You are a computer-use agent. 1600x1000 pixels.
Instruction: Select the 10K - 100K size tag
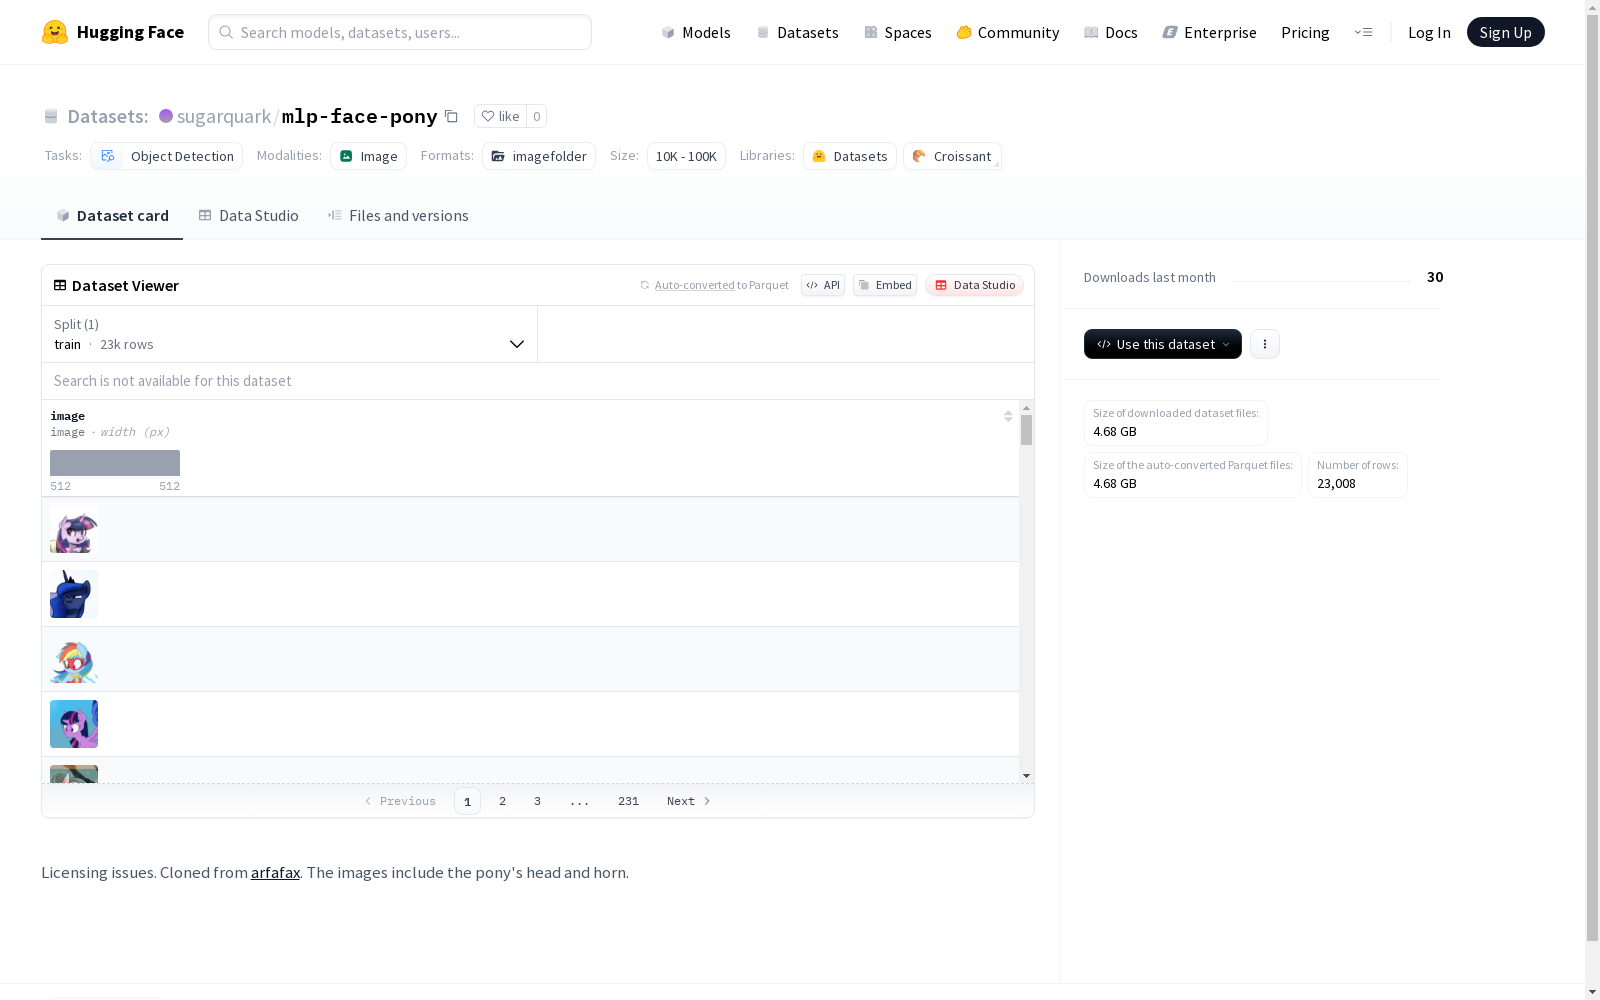[686, 156]
